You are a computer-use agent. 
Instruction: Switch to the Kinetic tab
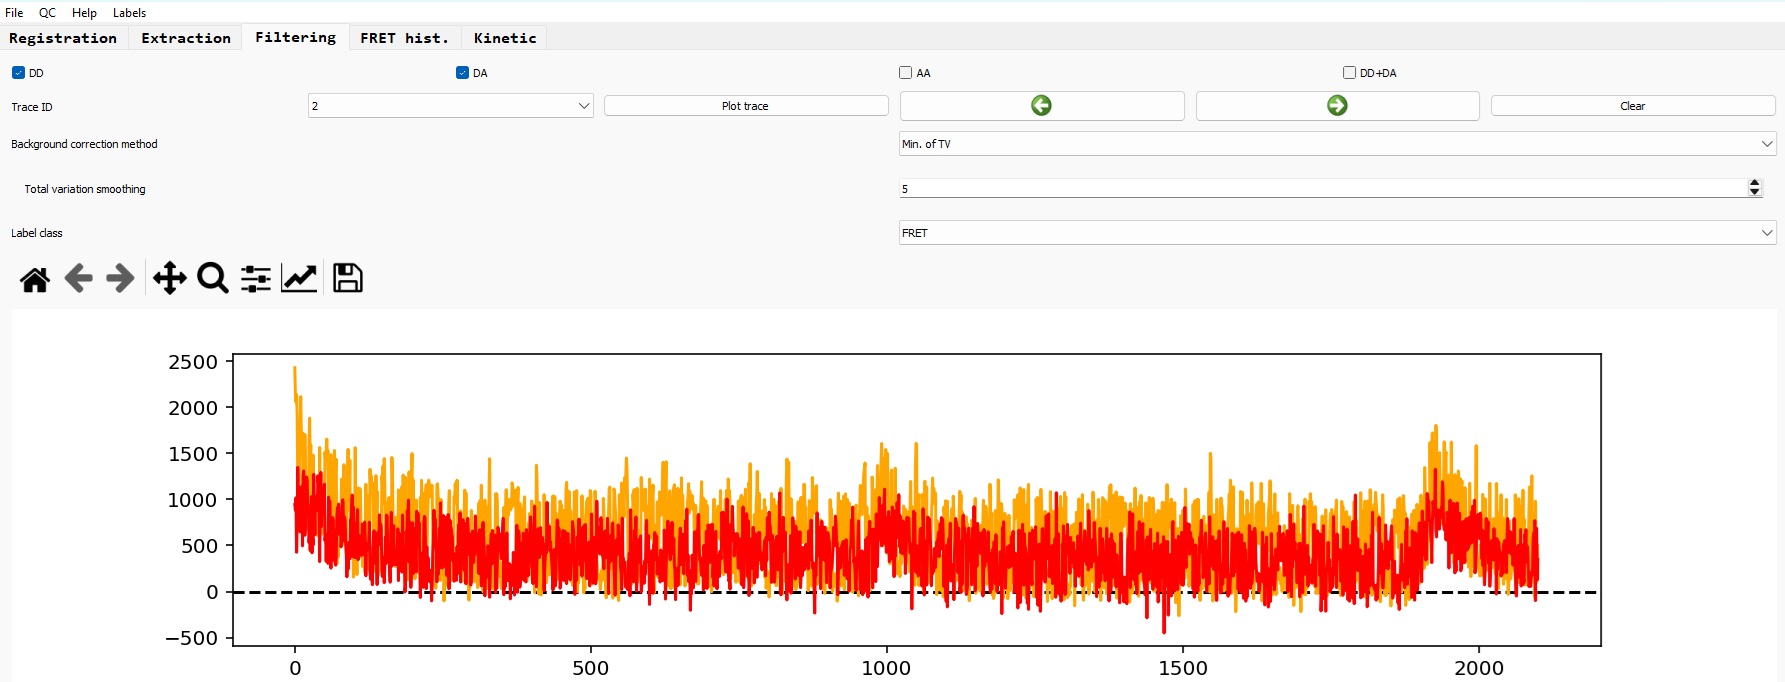(505, 38)
